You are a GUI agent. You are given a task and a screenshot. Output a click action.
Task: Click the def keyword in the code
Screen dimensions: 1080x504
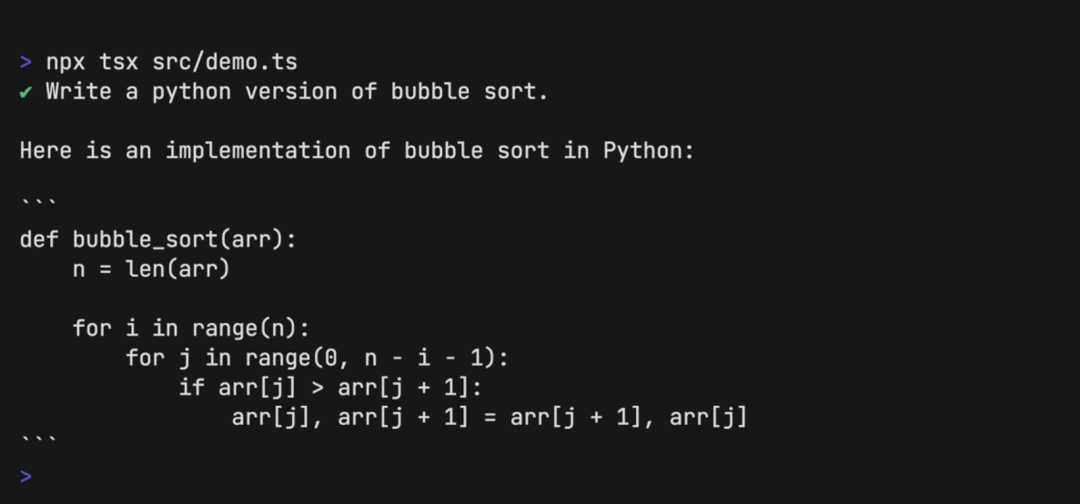pyautogui.click(x=39, y=240)
